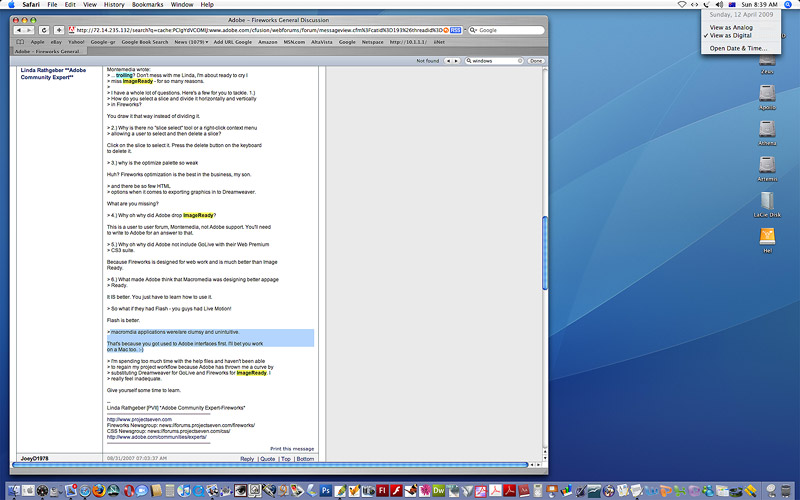Click the 'Not found' status text

click(x=428, y=61)
